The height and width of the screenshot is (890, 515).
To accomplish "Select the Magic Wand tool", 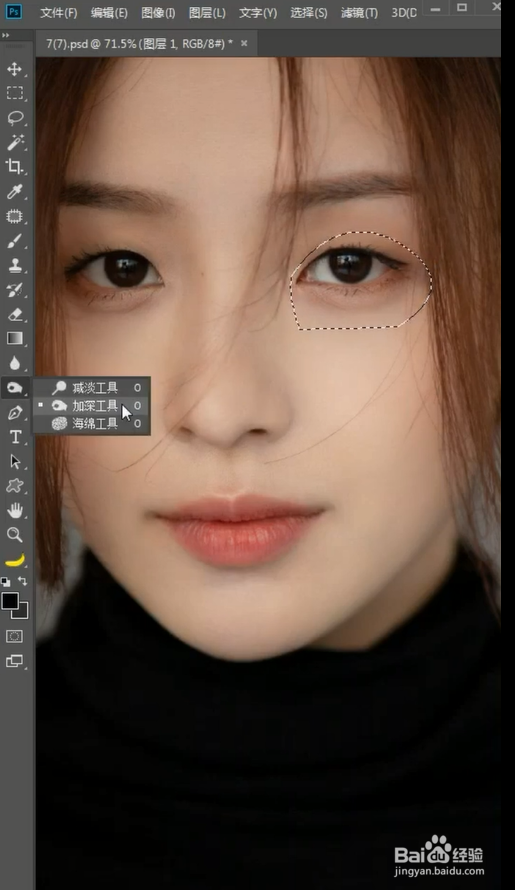I will click(x=14, y=142).
